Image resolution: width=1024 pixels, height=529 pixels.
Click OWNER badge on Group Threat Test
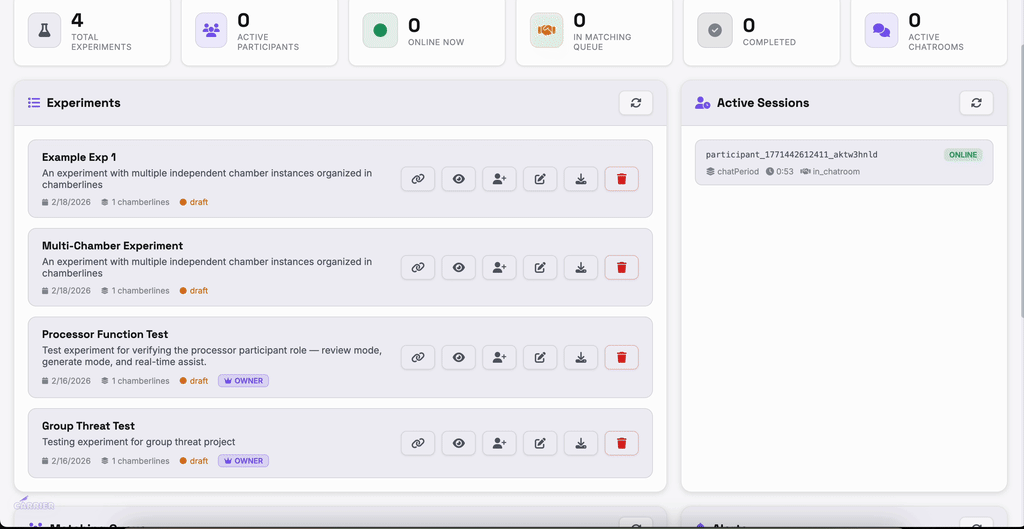click(x=244, y=461)
